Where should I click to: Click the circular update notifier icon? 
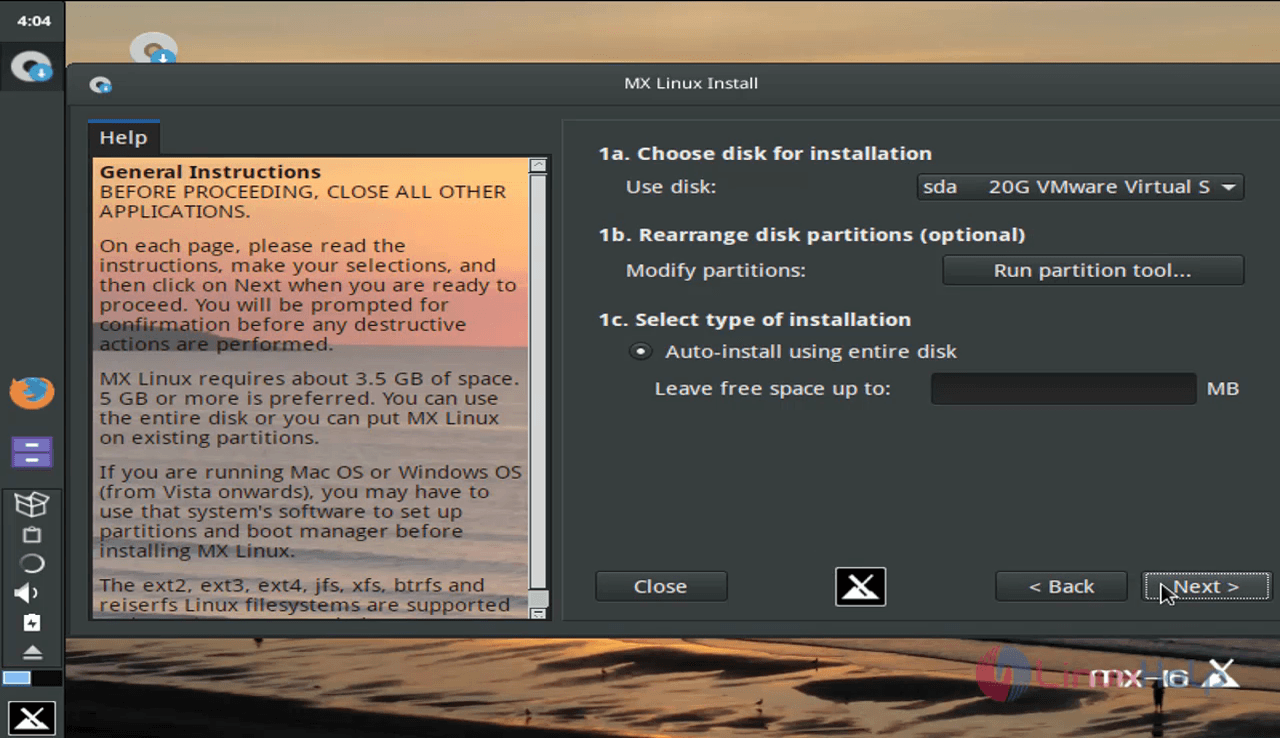(x=32, y=563)
